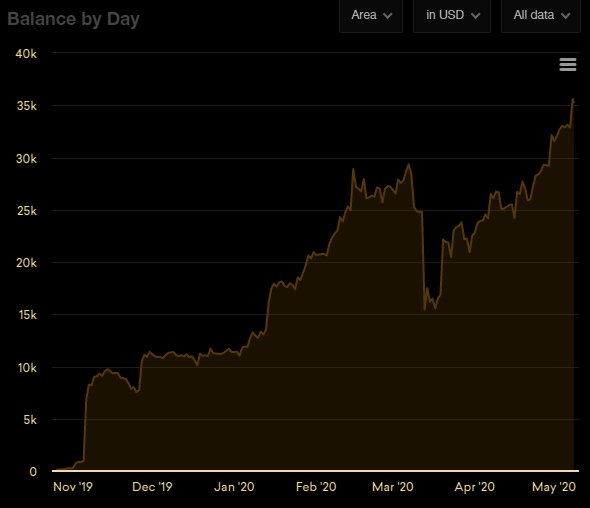Click the 20k y-axis label

click(26, 263)
